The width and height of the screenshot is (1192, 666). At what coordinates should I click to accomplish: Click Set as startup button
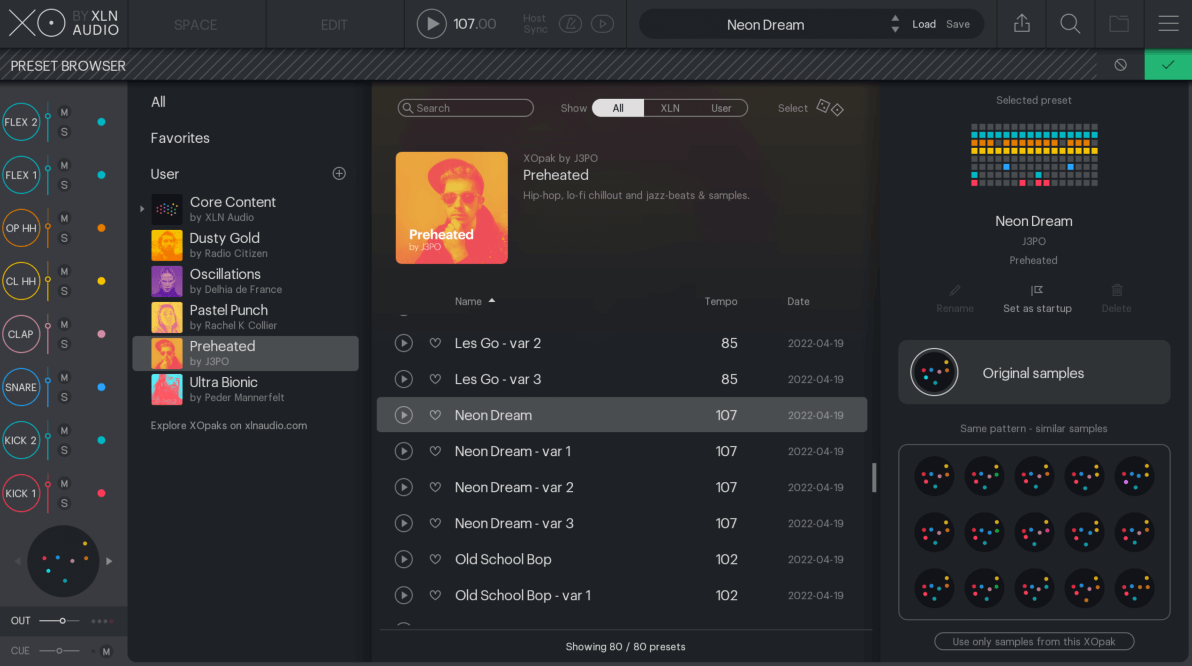click(1037, 298)
